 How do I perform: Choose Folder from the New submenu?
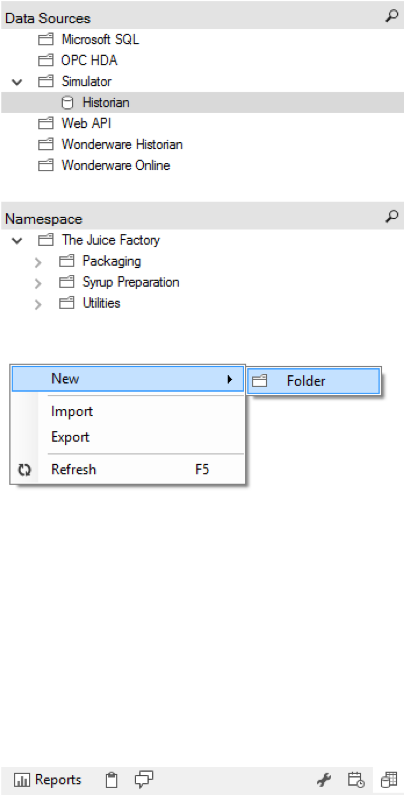314,381
